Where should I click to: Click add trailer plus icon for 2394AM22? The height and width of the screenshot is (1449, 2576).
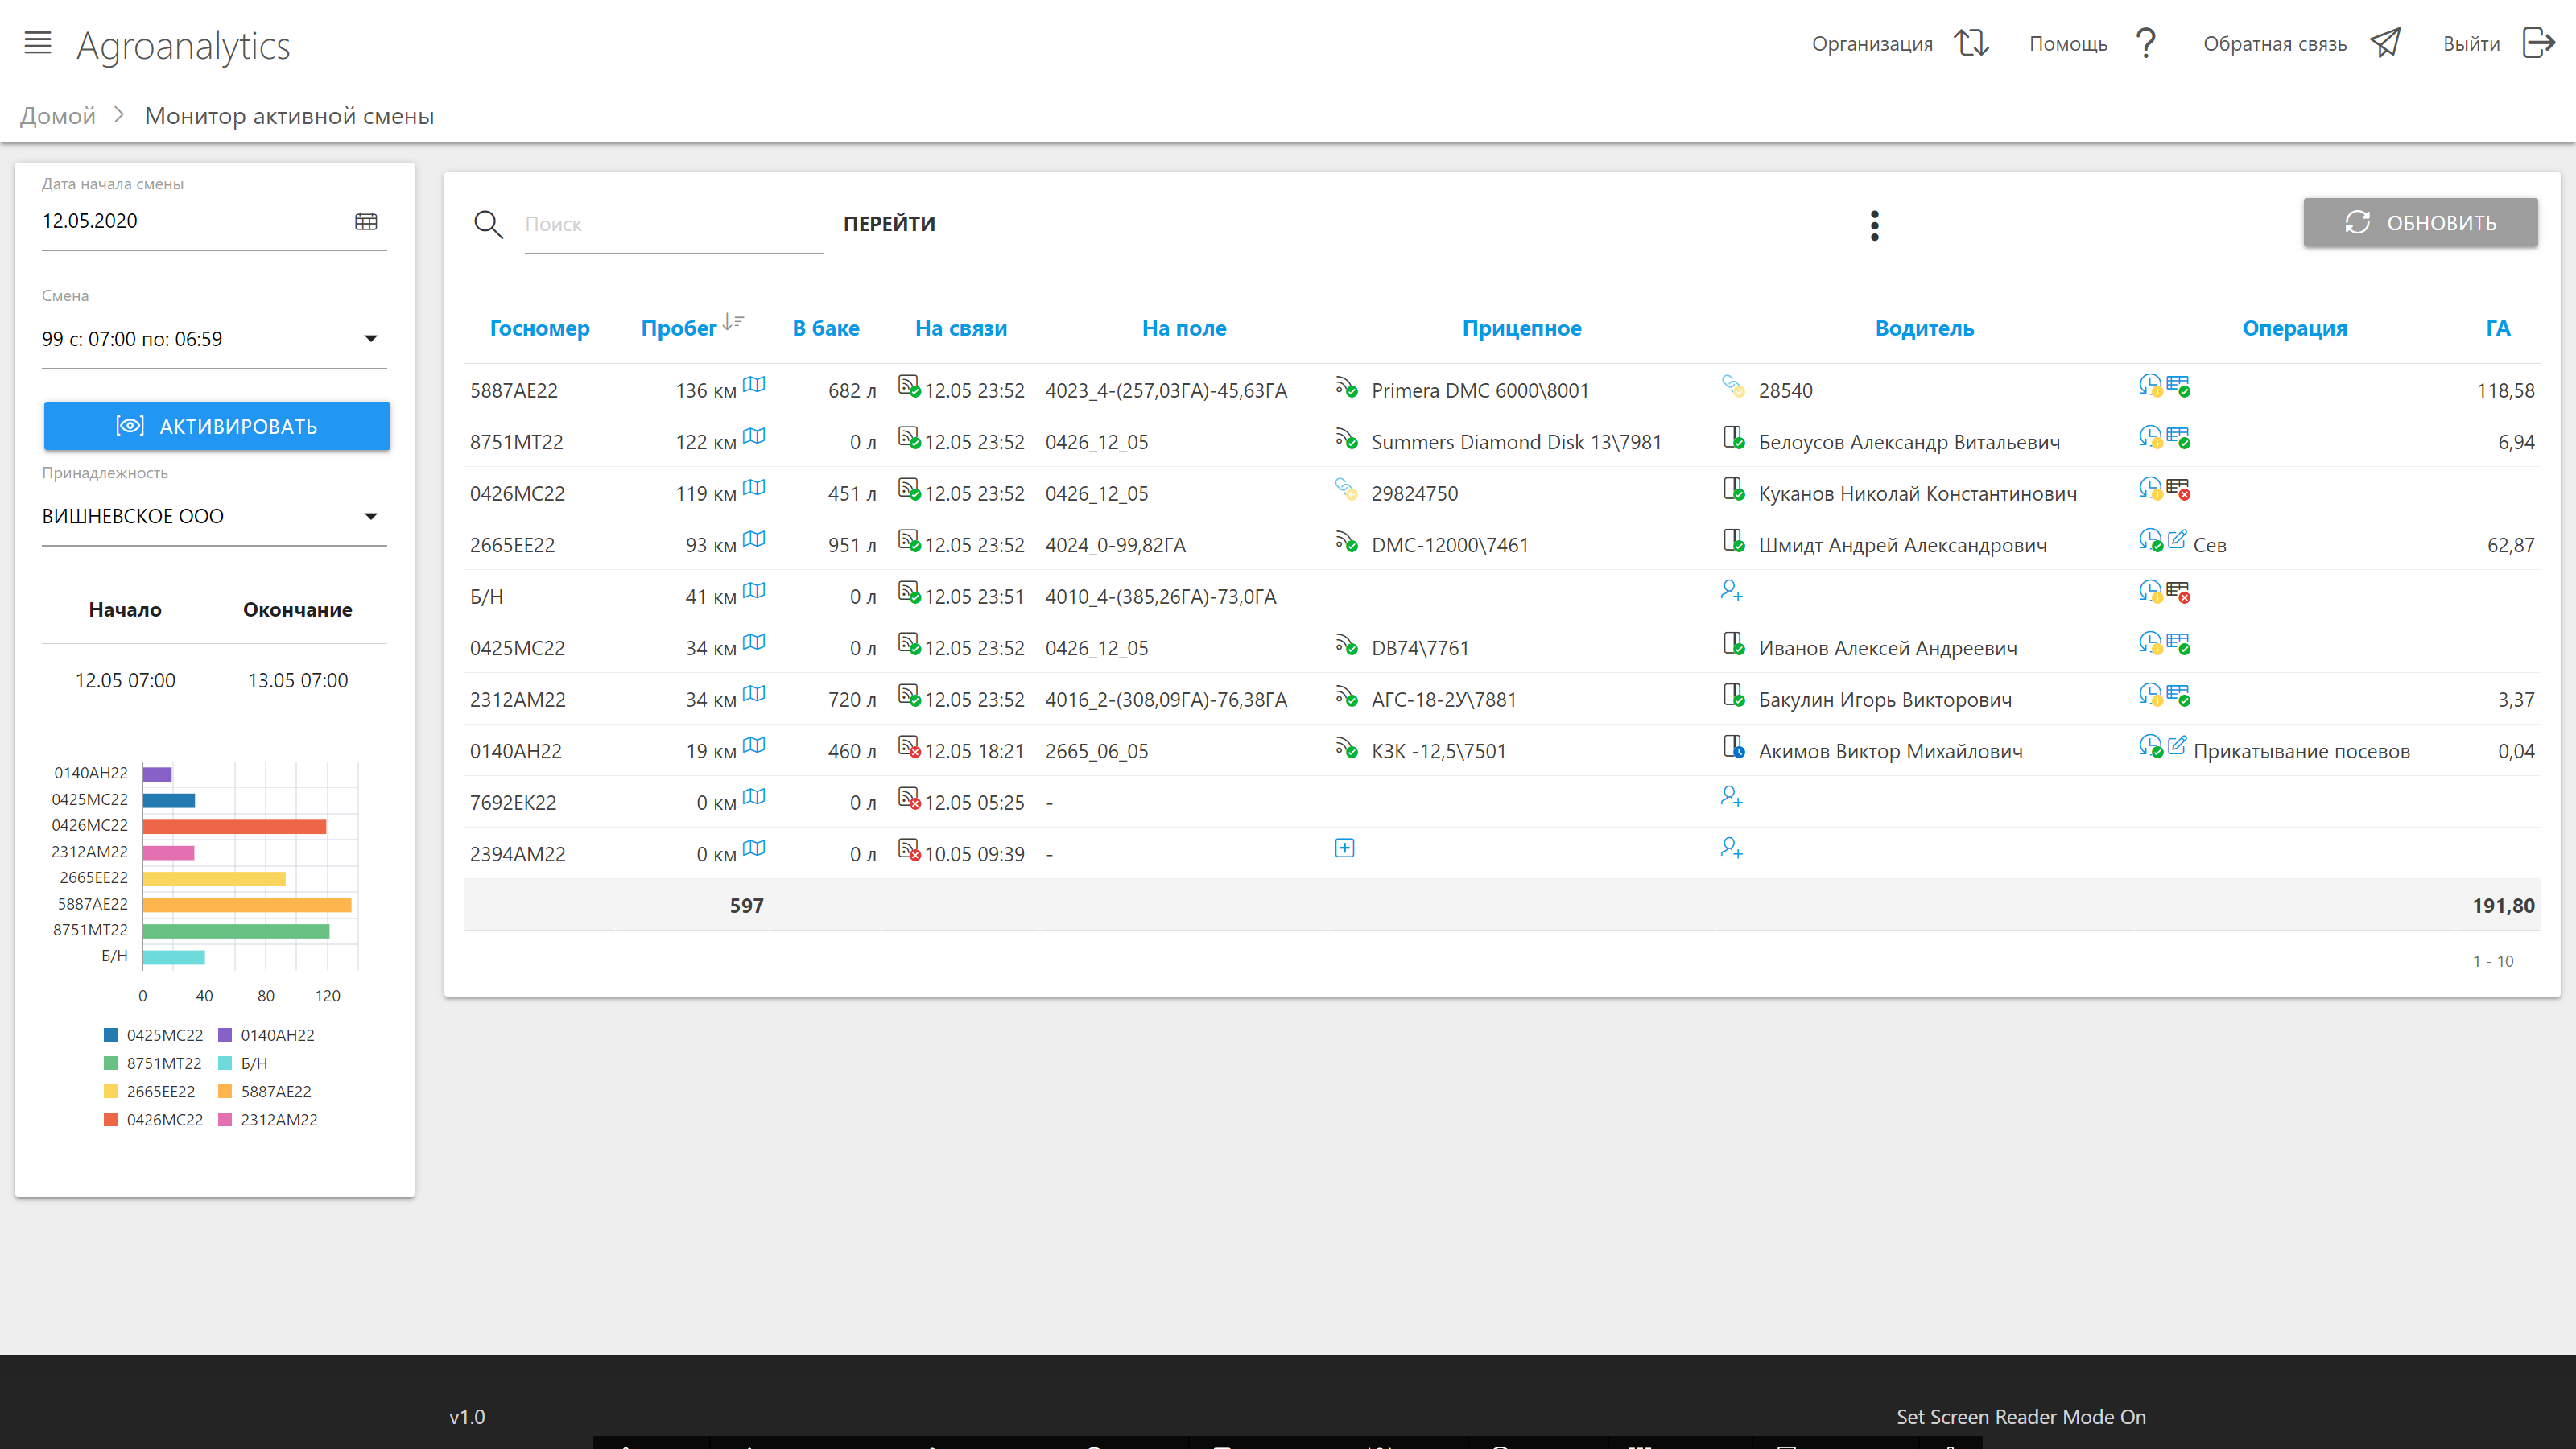1345,848
